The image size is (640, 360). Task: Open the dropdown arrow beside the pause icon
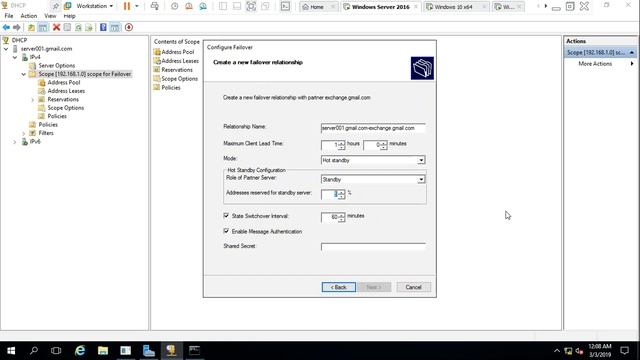pos(137,6)
